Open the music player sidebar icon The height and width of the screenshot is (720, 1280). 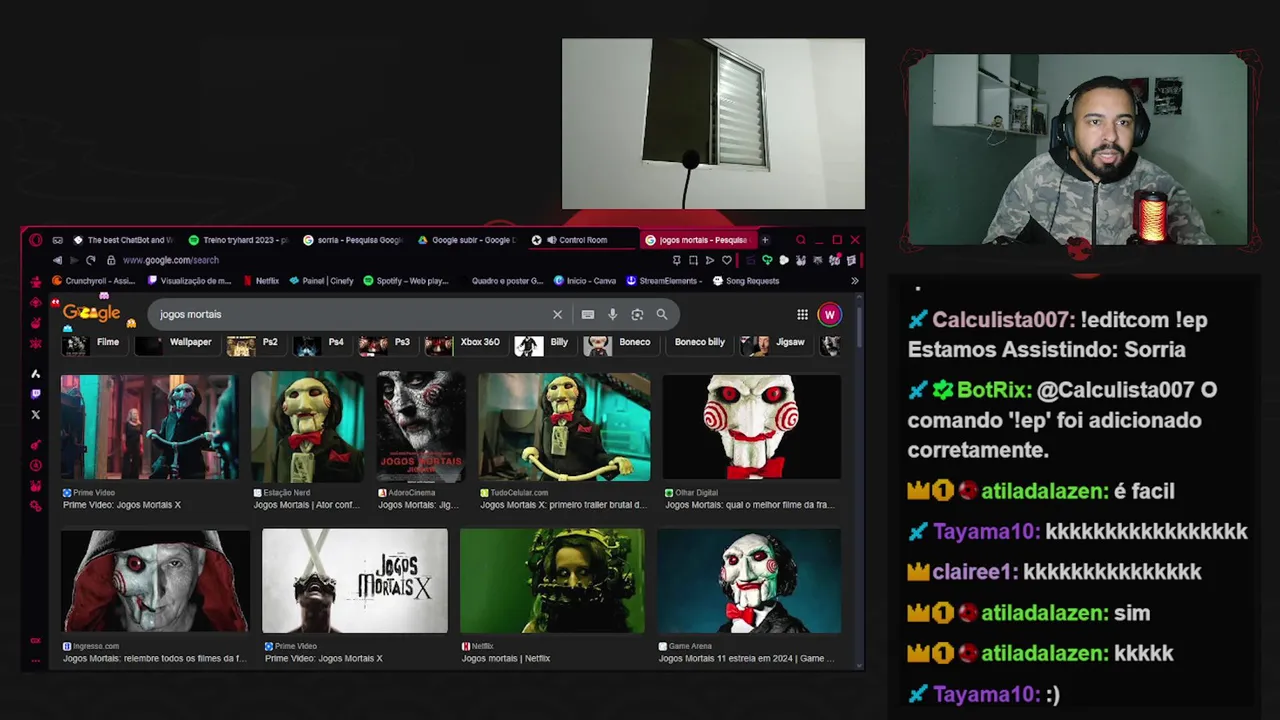(x=36, y=445)
